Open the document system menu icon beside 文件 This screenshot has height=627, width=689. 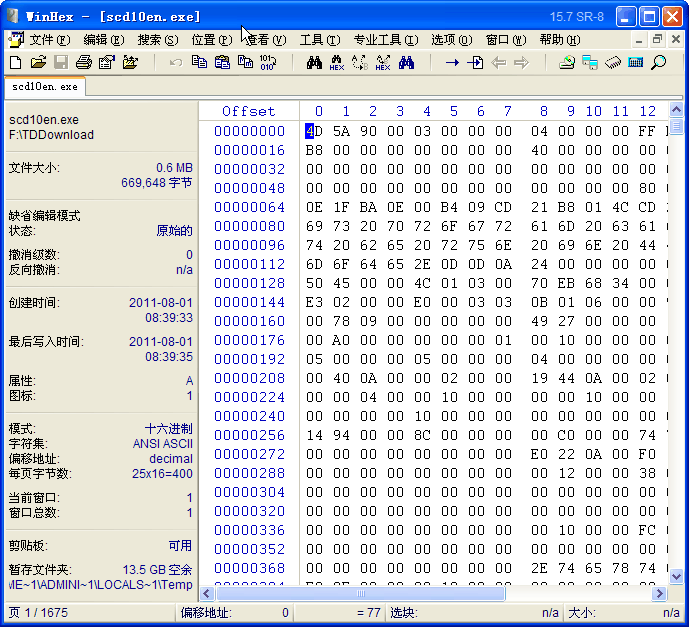coord(15,40)
